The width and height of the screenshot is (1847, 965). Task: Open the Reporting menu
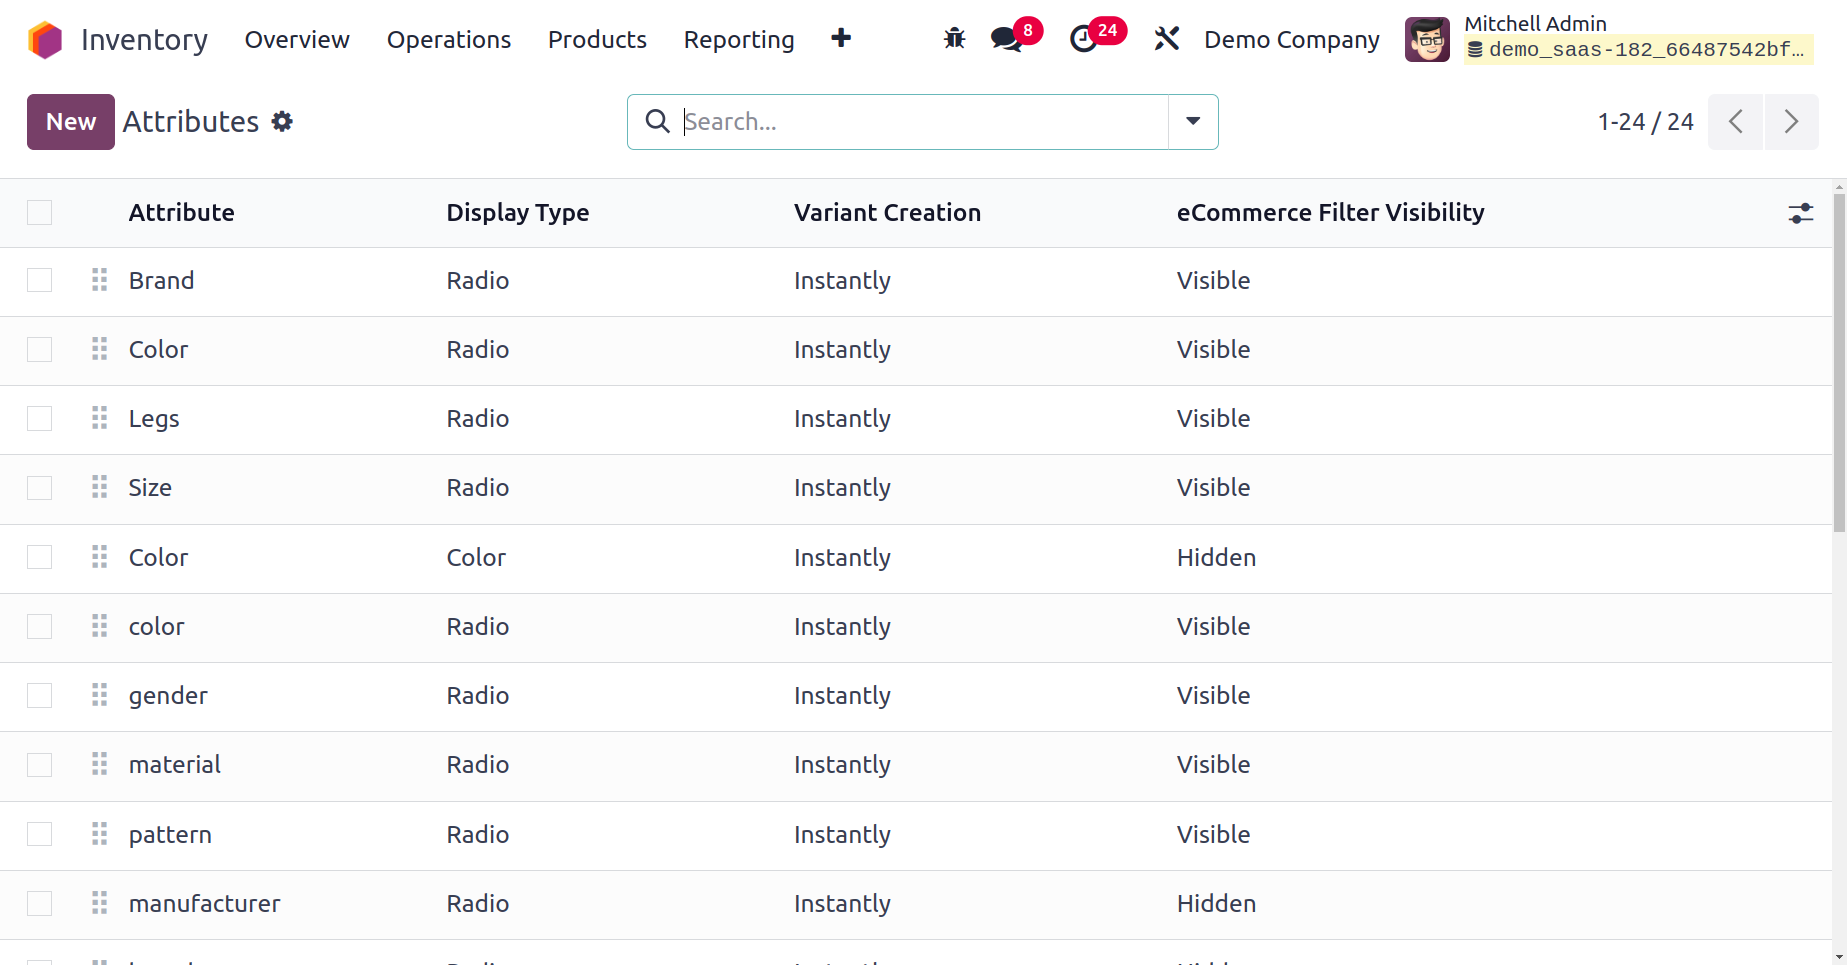(x=739, y=40)
